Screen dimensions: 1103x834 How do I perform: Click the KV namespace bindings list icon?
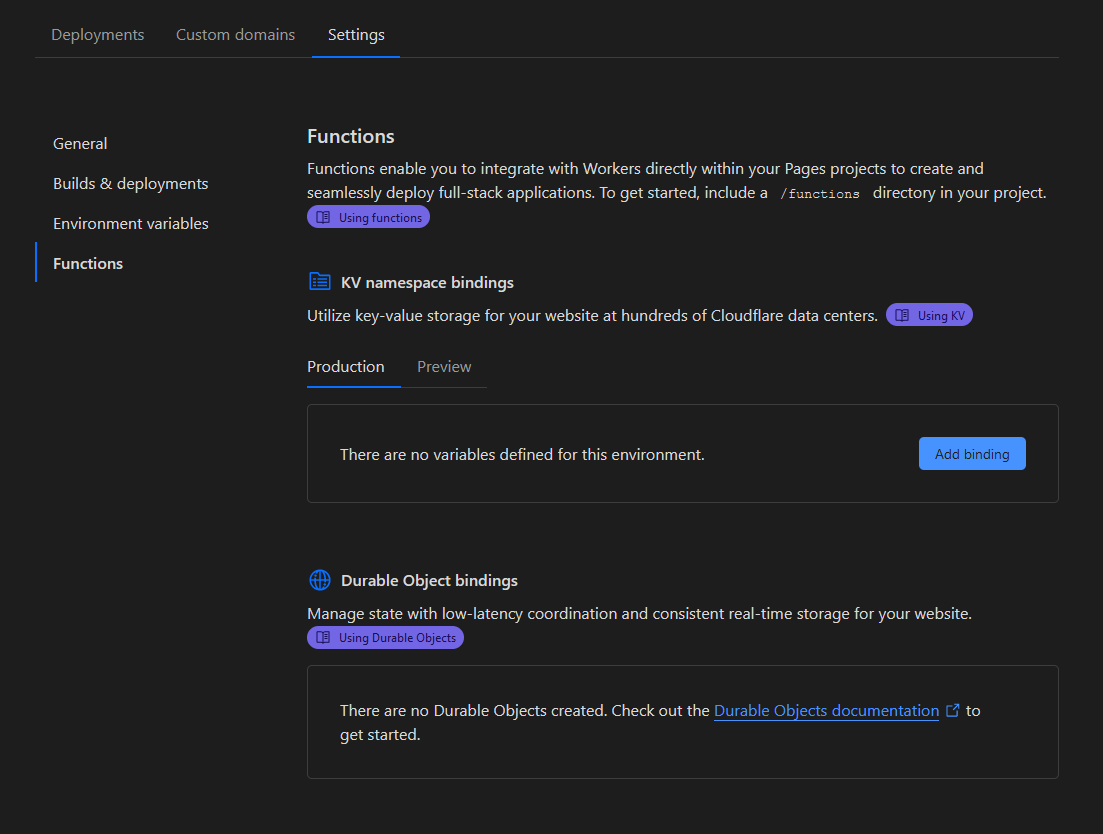click(x=320, y=282)
